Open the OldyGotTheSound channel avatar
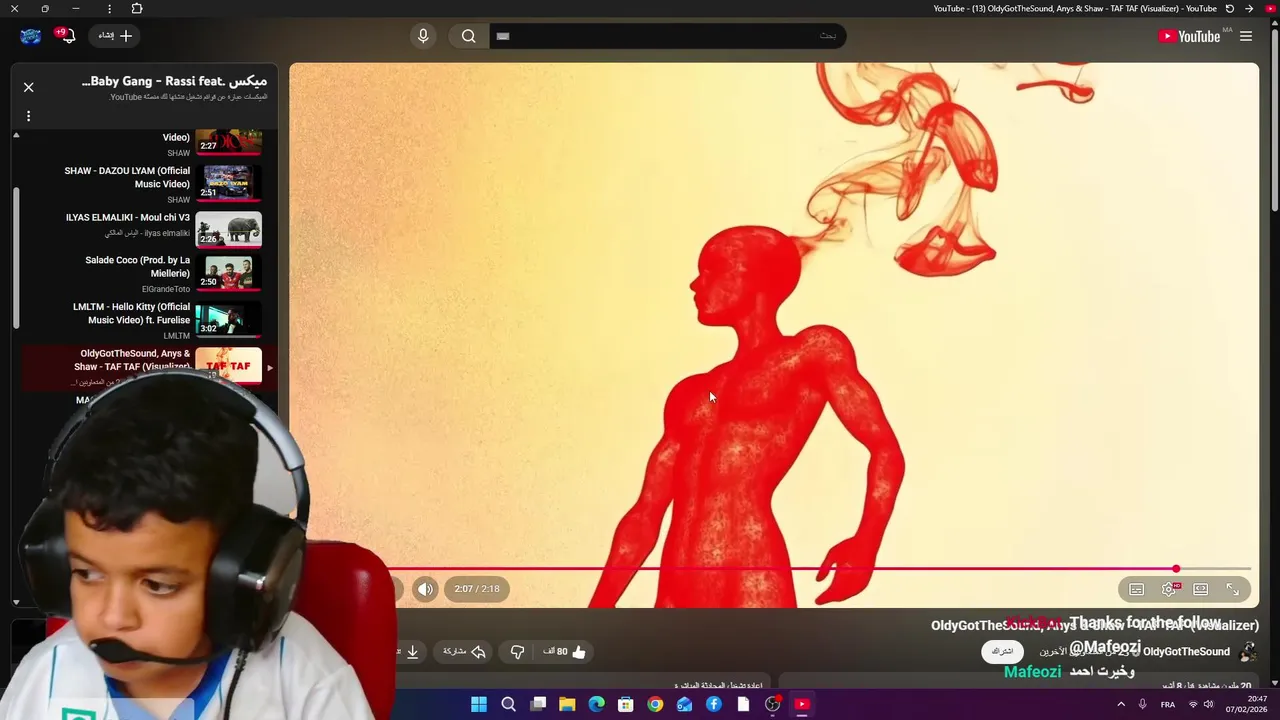This screenshot has height=720, width=1280. coord(1247,652)
